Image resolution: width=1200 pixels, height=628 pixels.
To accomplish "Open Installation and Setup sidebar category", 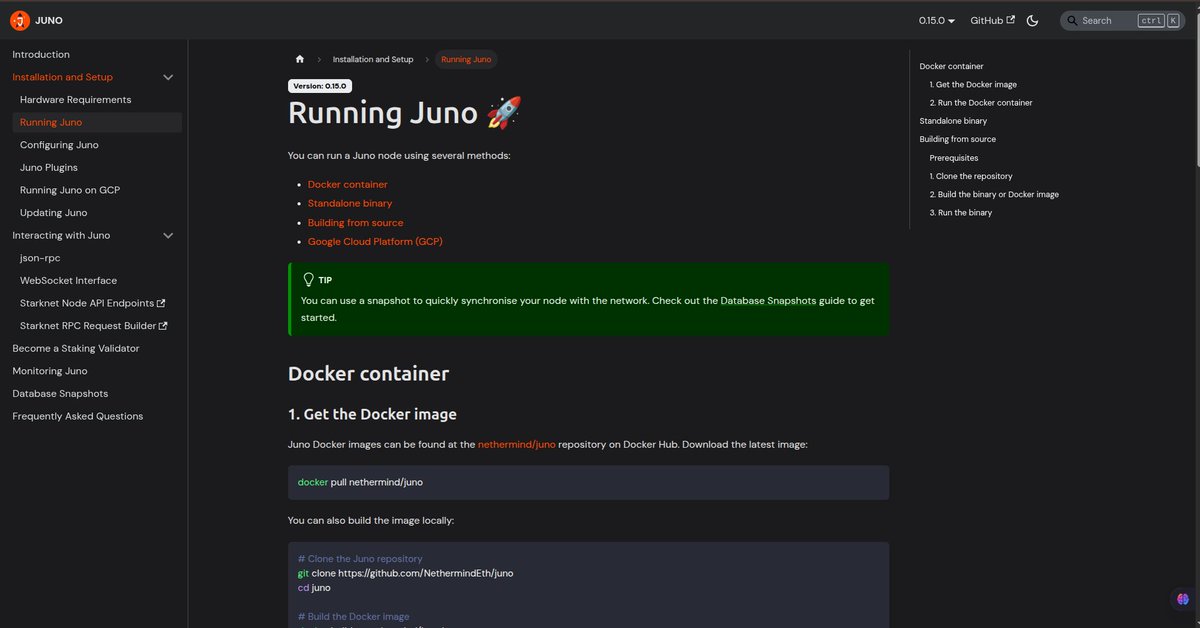I will pyautogui.click(x=62, y=77).
